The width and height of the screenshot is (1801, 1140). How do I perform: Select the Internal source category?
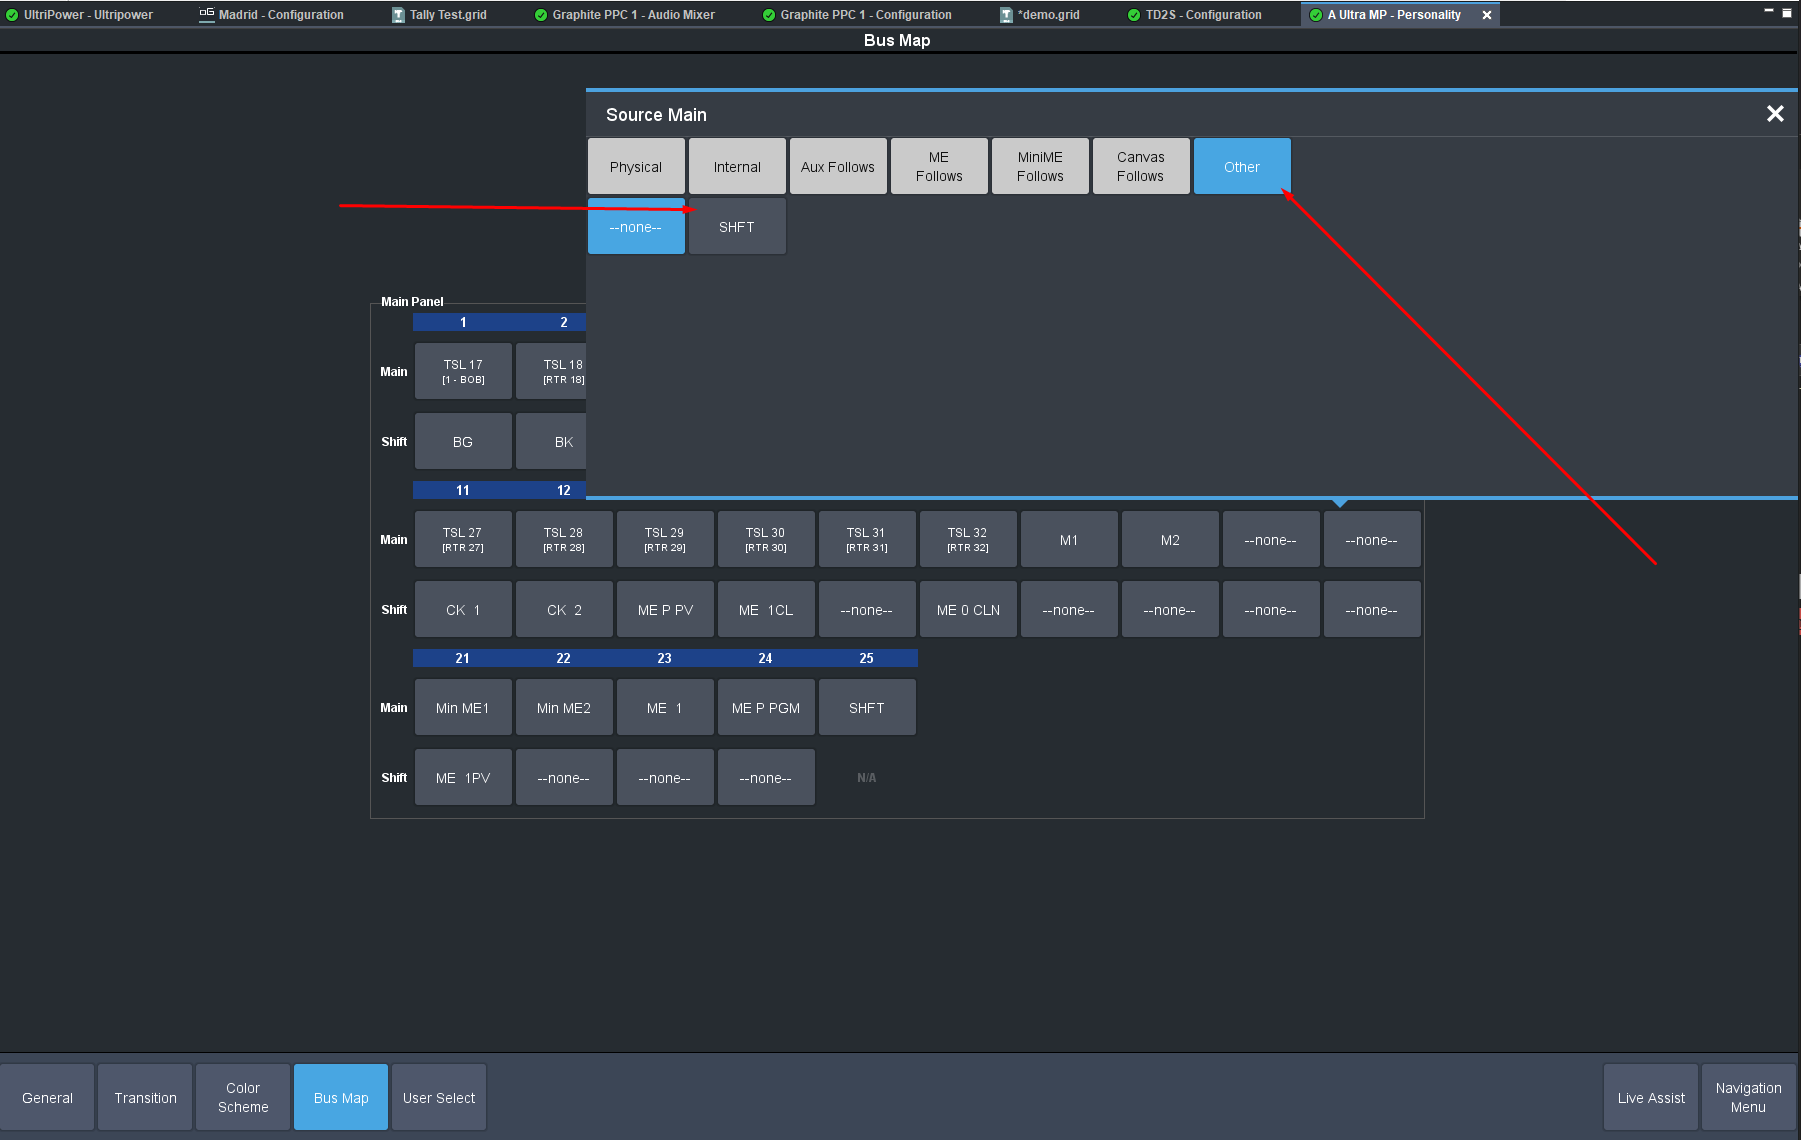(737, 167)
